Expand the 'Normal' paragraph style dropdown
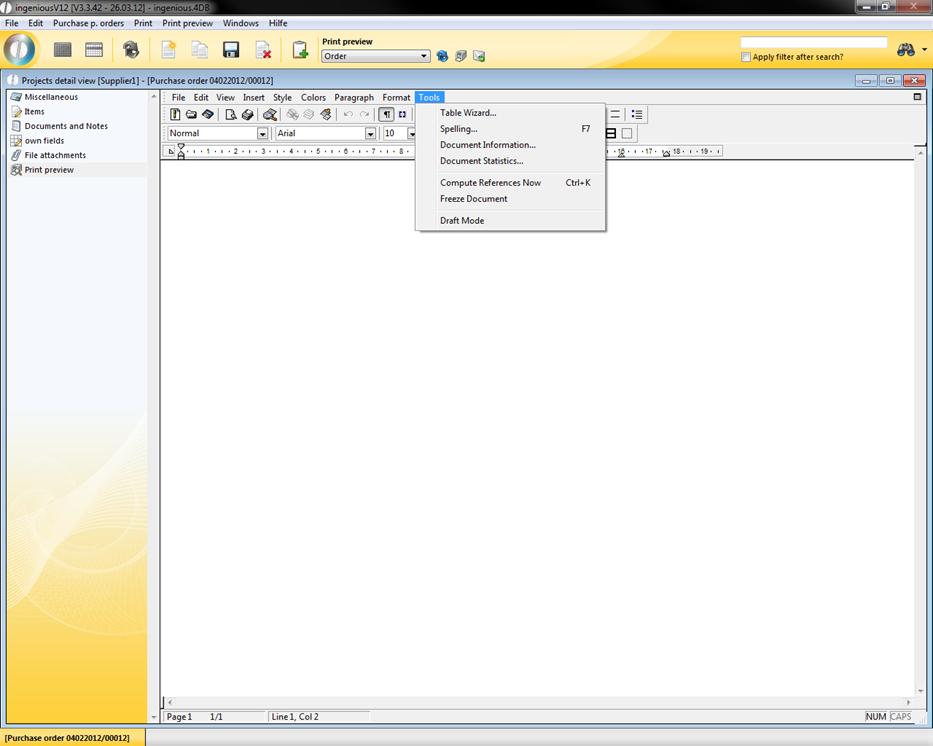933x746 pixels. tap(263, 133)
